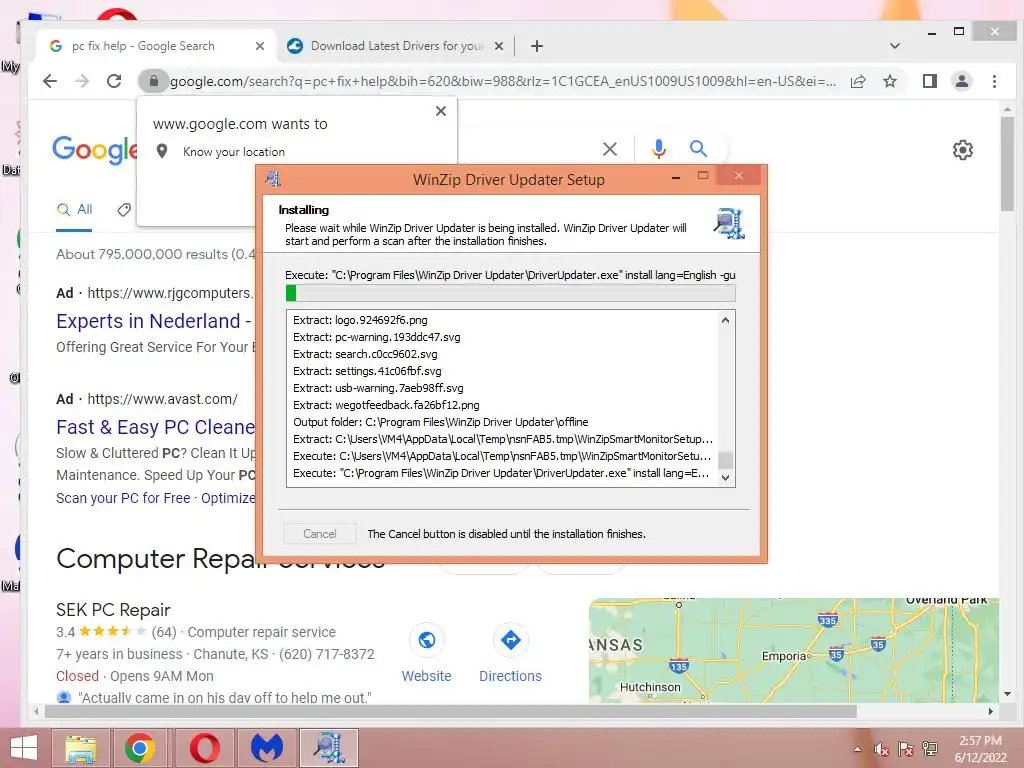Click Scan your PC for Free link
Image resolution: width=1024 pixels, height=768 pixels.
pyautogui.click(x=123, y=498)
